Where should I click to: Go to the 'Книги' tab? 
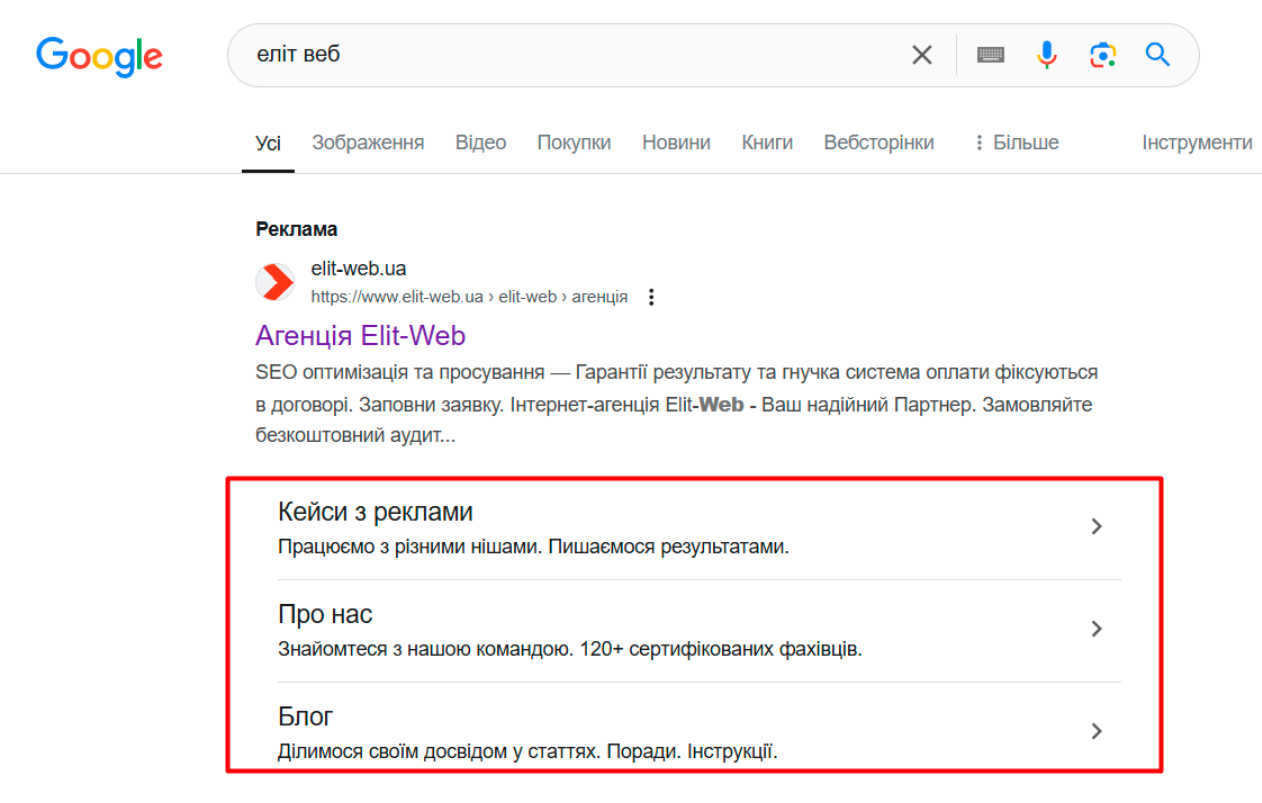pos(767,143)
